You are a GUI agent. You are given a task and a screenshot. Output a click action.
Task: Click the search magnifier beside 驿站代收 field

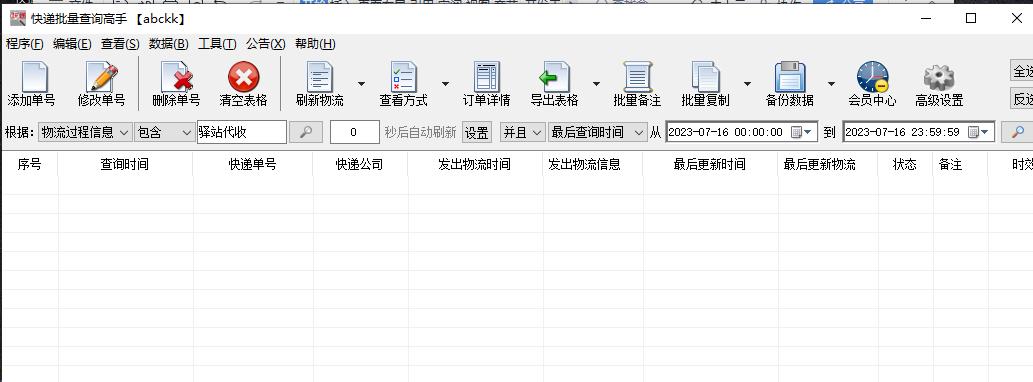click(306, 132)
